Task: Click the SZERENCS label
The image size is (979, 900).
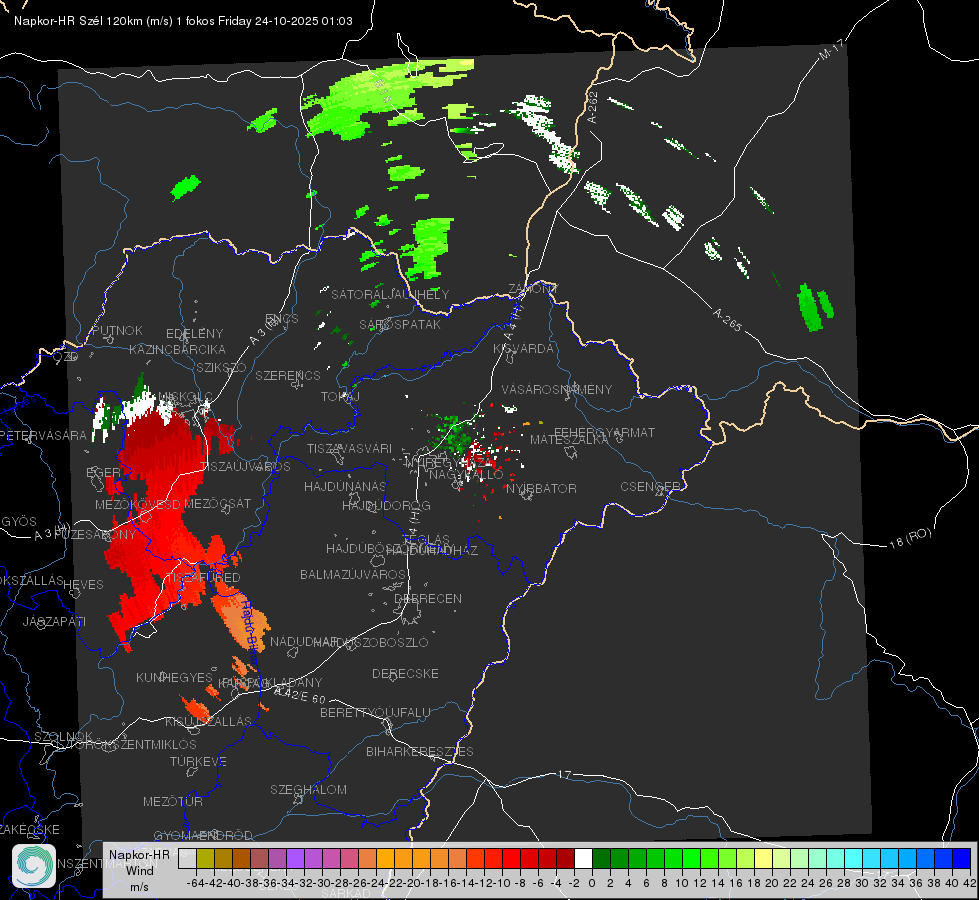Action: [x=288, y=375]
